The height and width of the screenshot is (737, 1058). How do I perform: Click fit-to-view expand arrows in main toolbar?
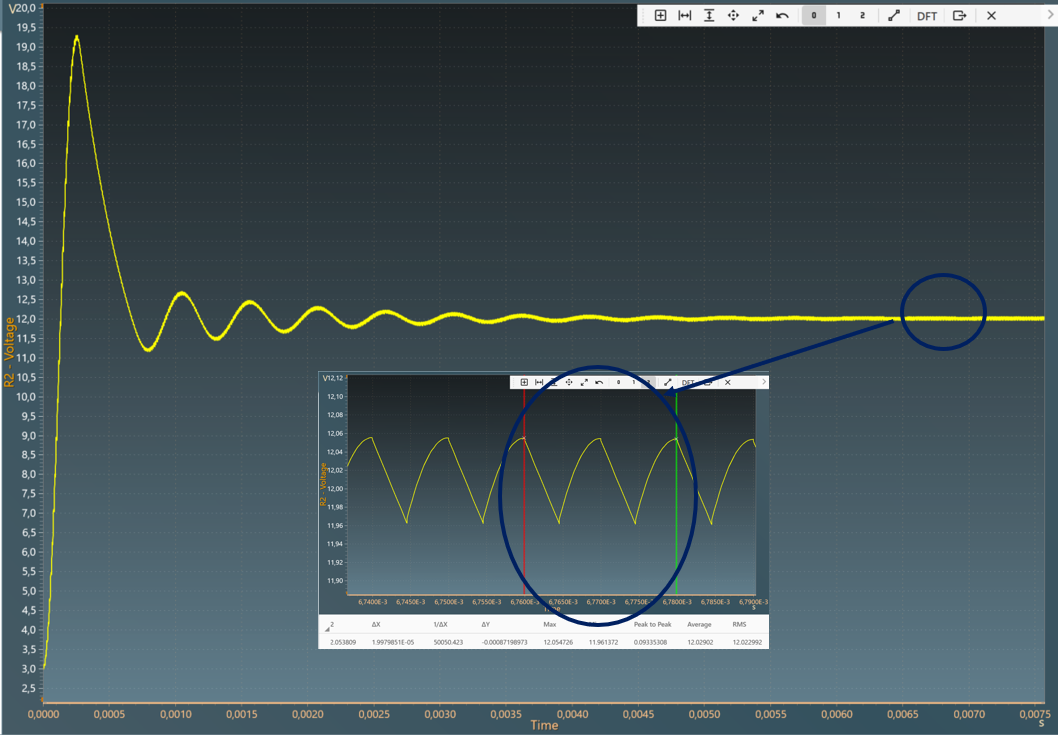point(758,16)
